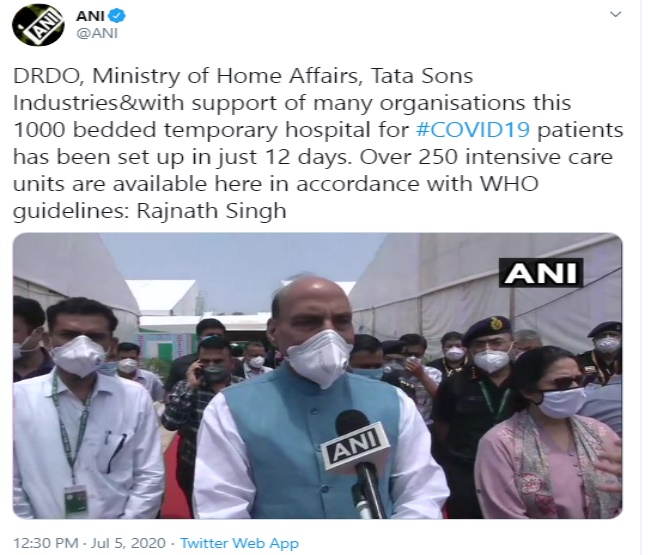
Task: Click the ANI microphone flag in the photo
Action: point(355,446)
